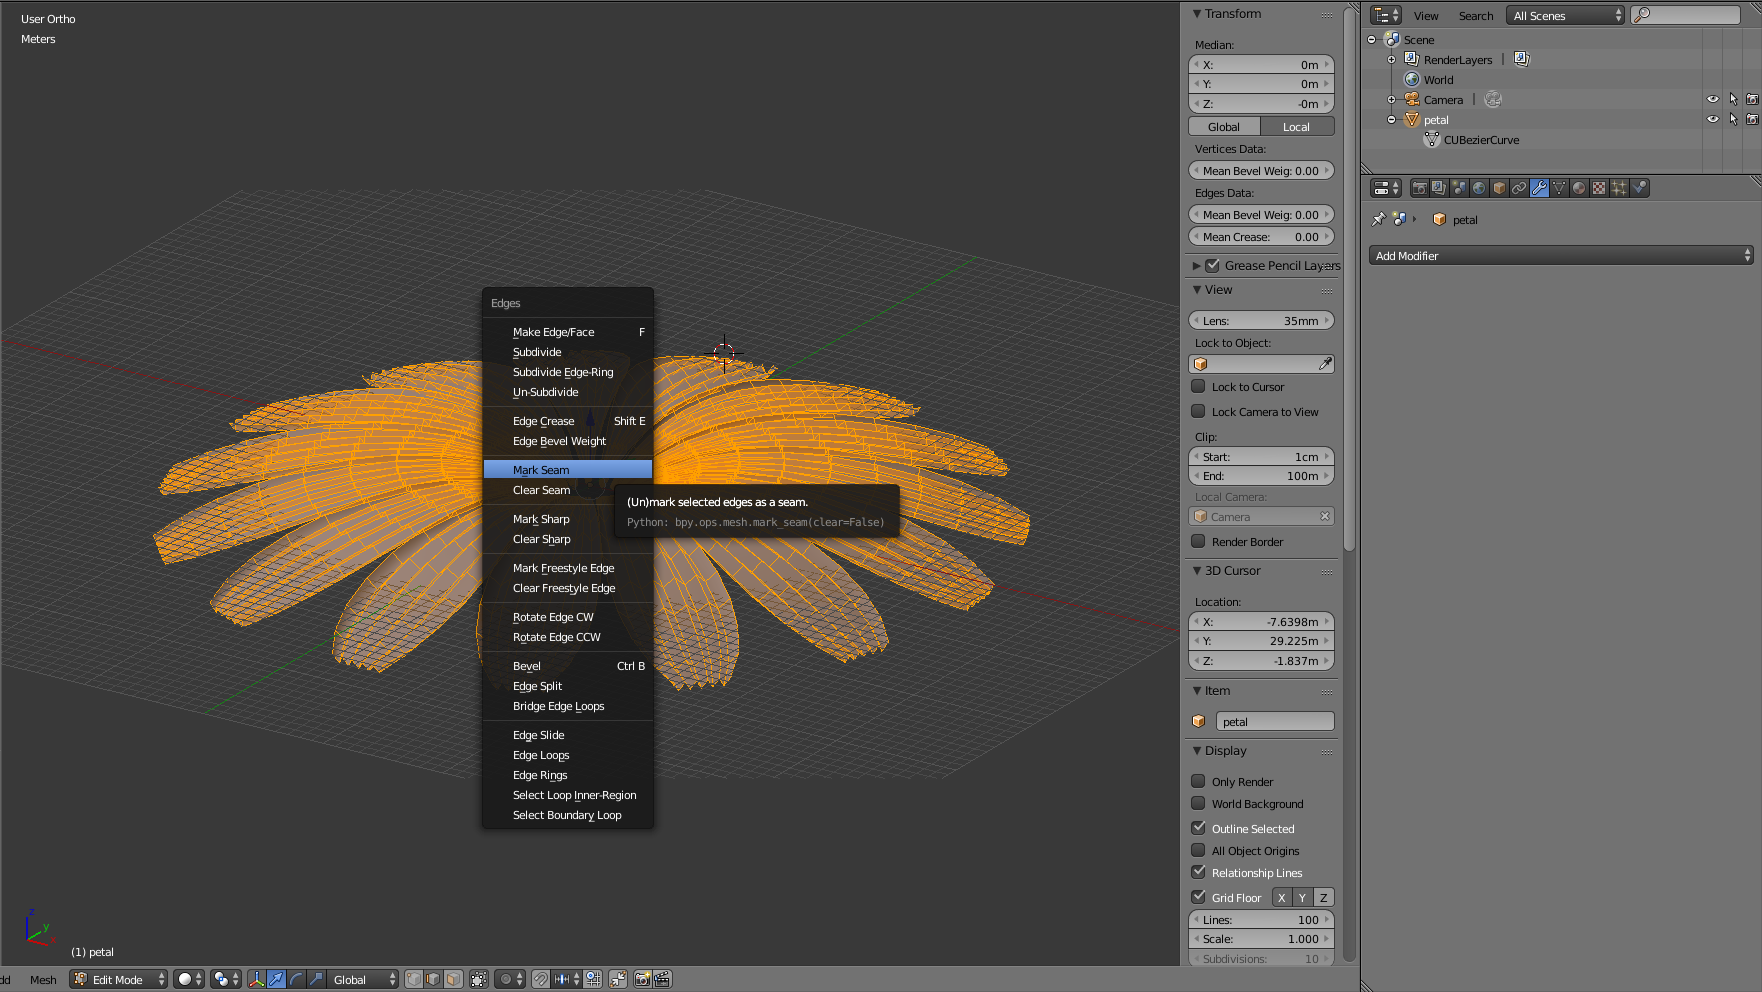Choose Mark Seam from Edges menu
This screenshot has width=1762, height=992.
[568, 469]
